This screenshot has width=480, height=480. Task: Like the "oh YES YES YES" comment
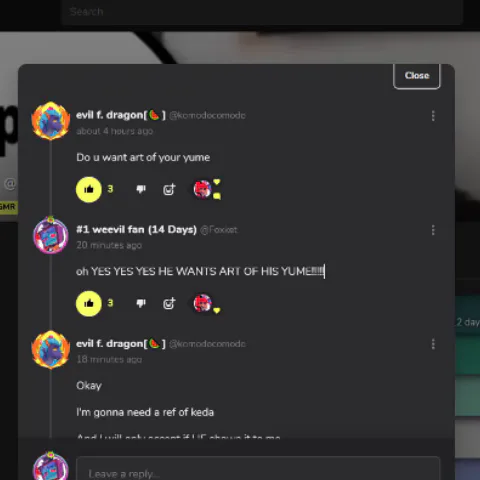pos(89,303)
